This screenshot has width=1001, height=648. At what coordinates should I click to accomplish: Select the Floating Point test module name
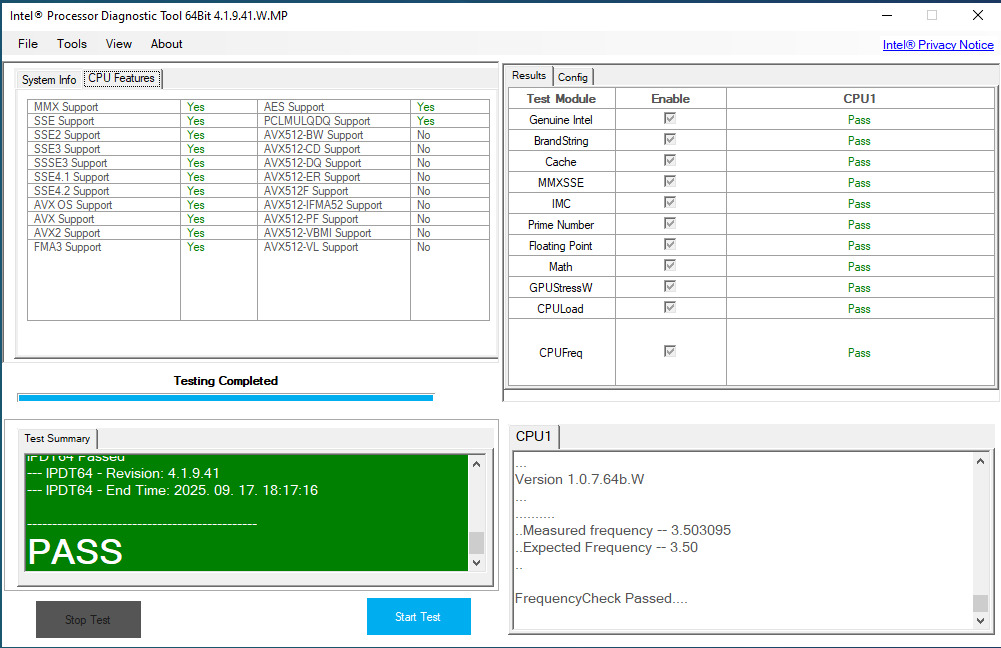(561, 246)
